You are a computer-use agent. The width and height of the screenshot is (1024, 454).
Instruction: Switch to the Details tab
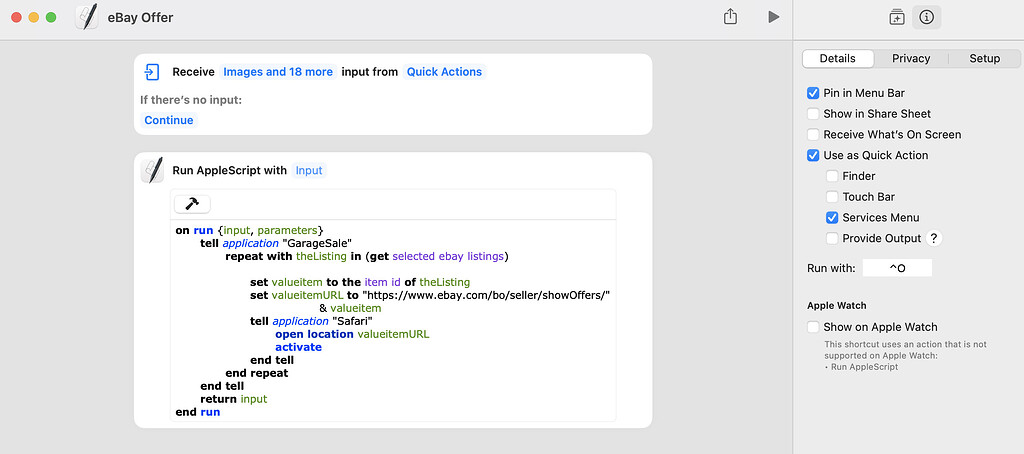point(837,58)
